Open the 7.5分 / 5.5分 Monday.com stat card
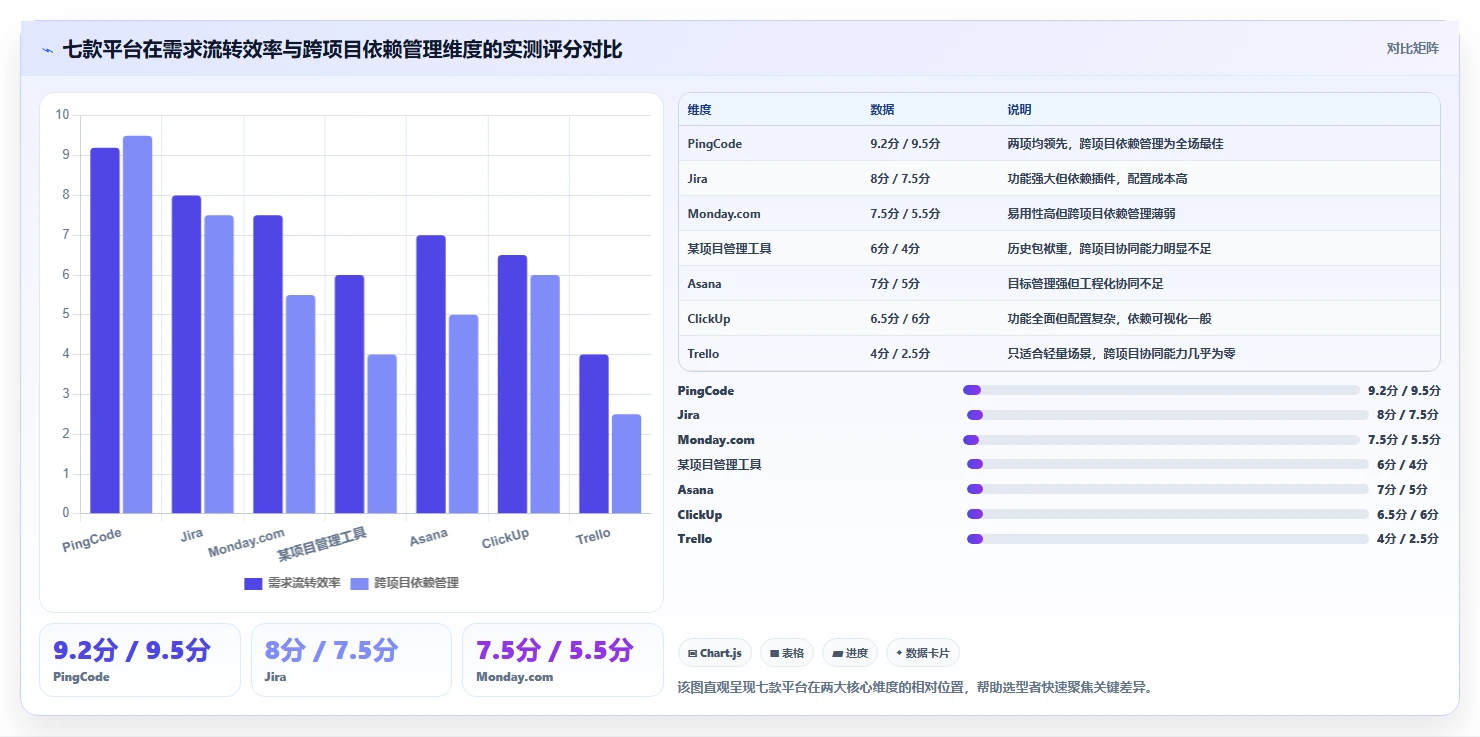Image resolution: width=1480 pixels, height=737 pixels. [x=563, y=660]
